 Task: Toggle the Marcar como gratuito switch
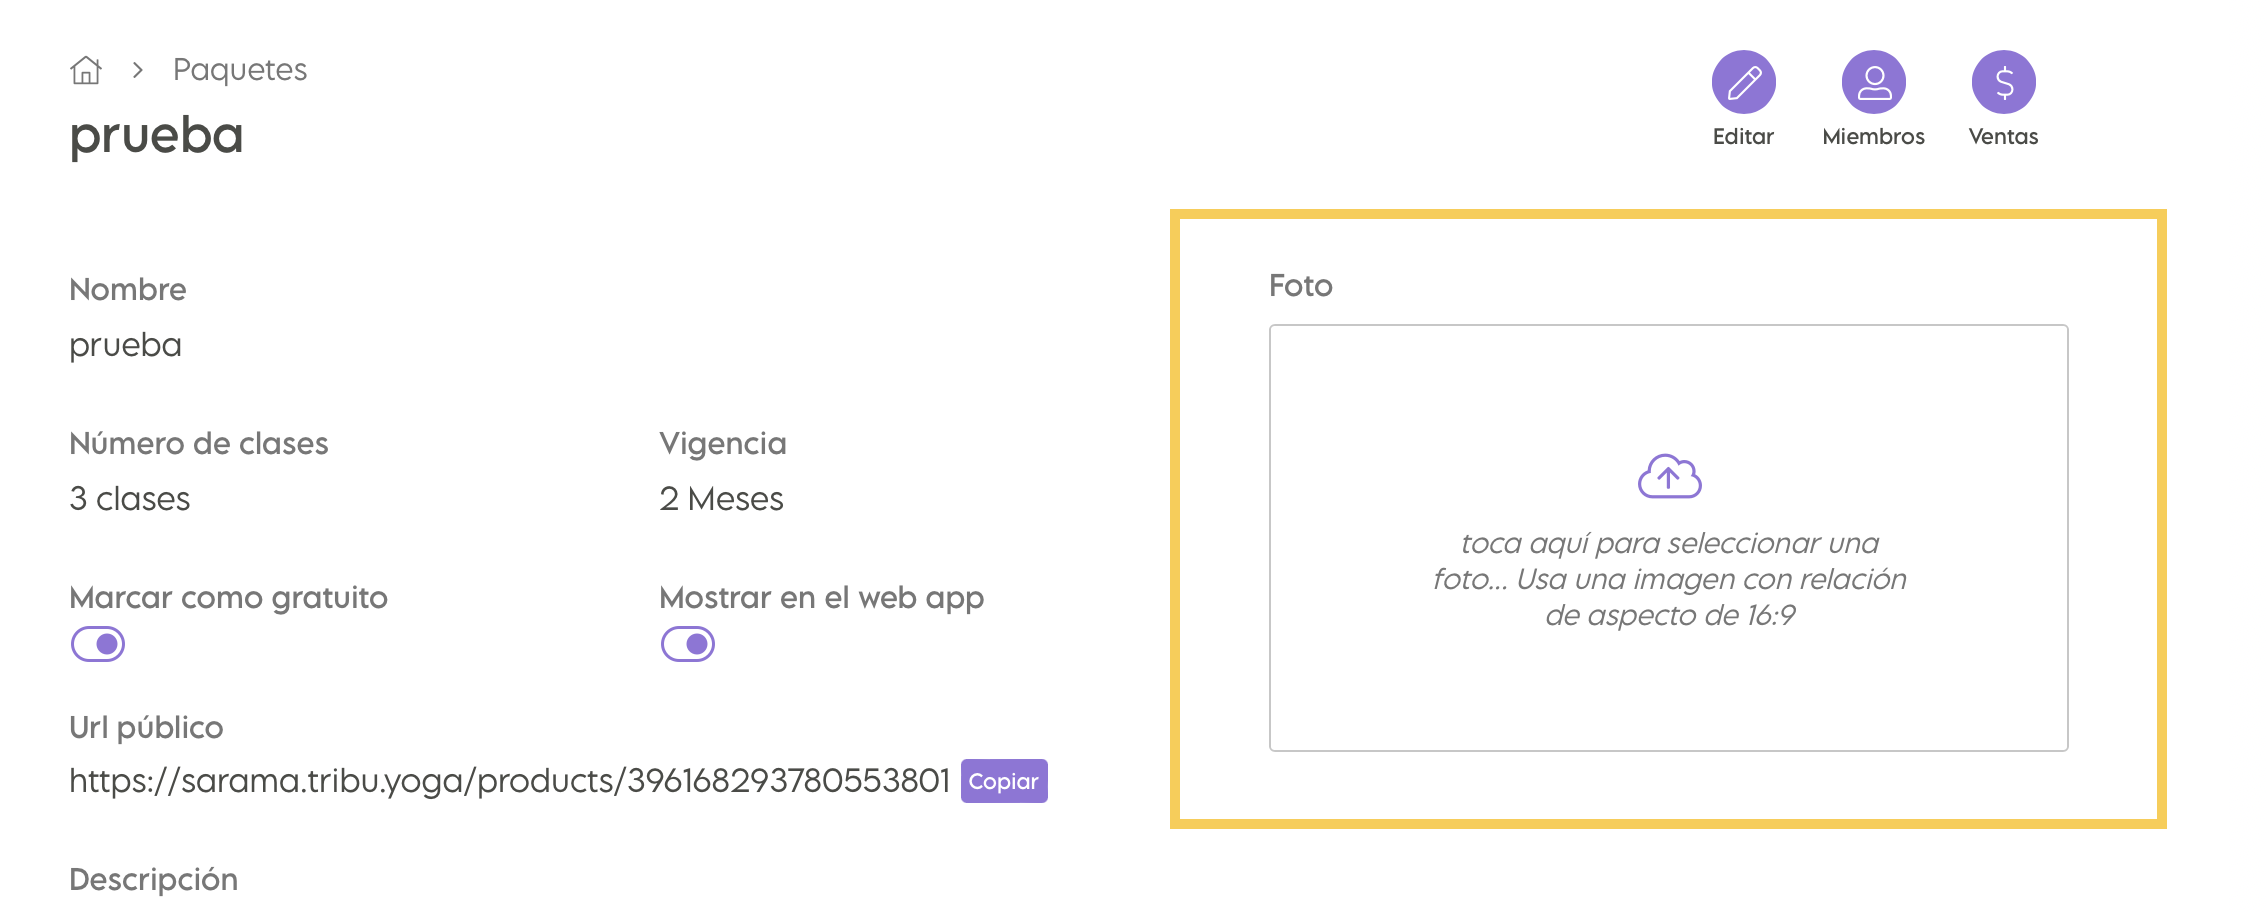click(x=98, y=644)
